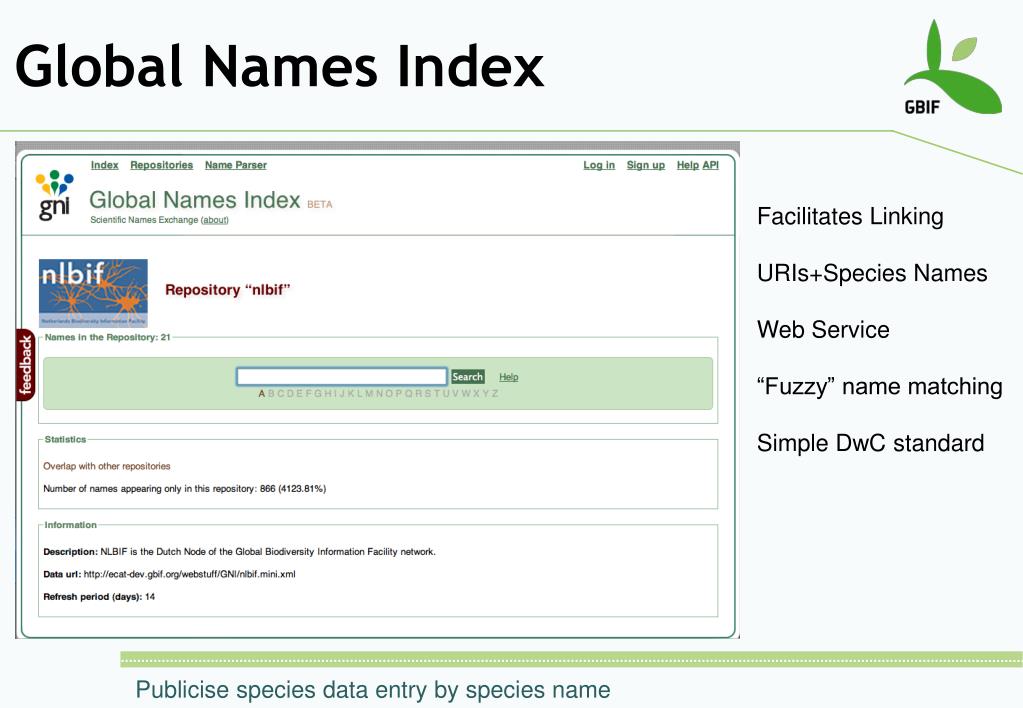Click Overlap with other repositories text
The image size is (1023, 708).
point(107,466)
